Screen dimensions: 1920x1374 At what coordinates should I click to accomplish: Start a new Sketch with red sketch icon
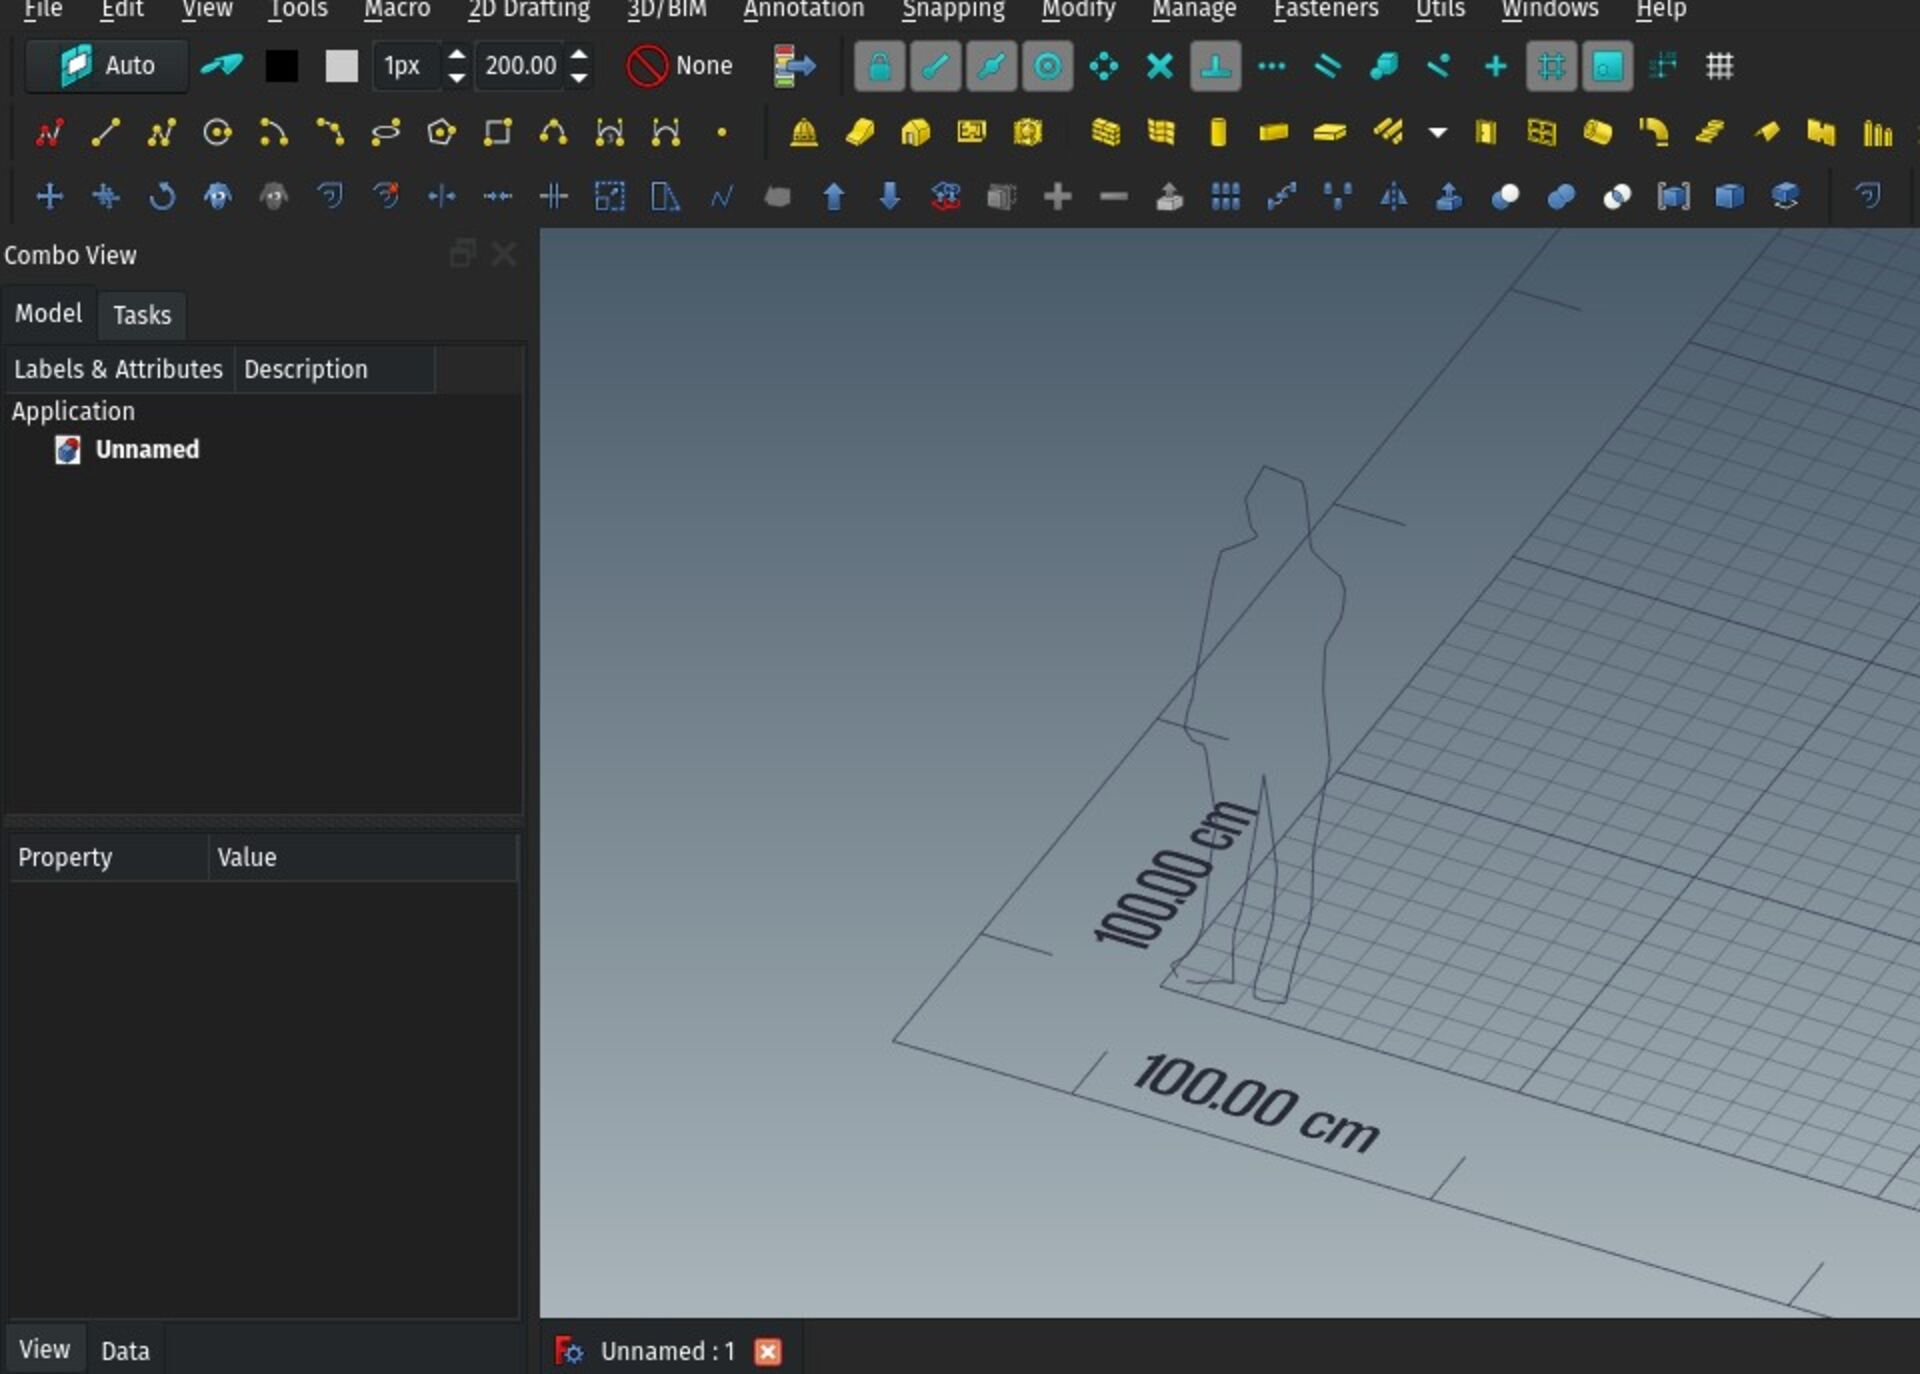coord(49,132)
